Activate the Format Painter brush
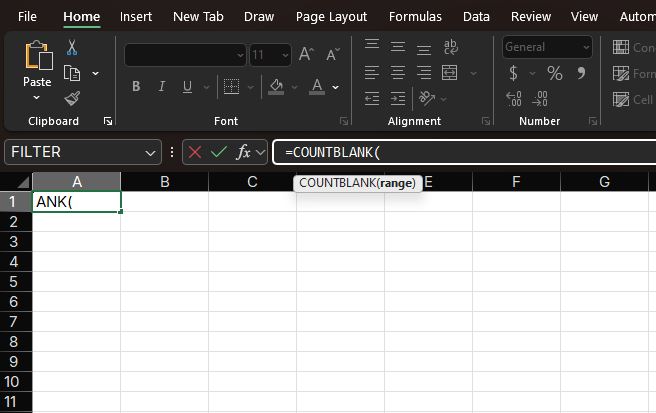 click(72, 99)
